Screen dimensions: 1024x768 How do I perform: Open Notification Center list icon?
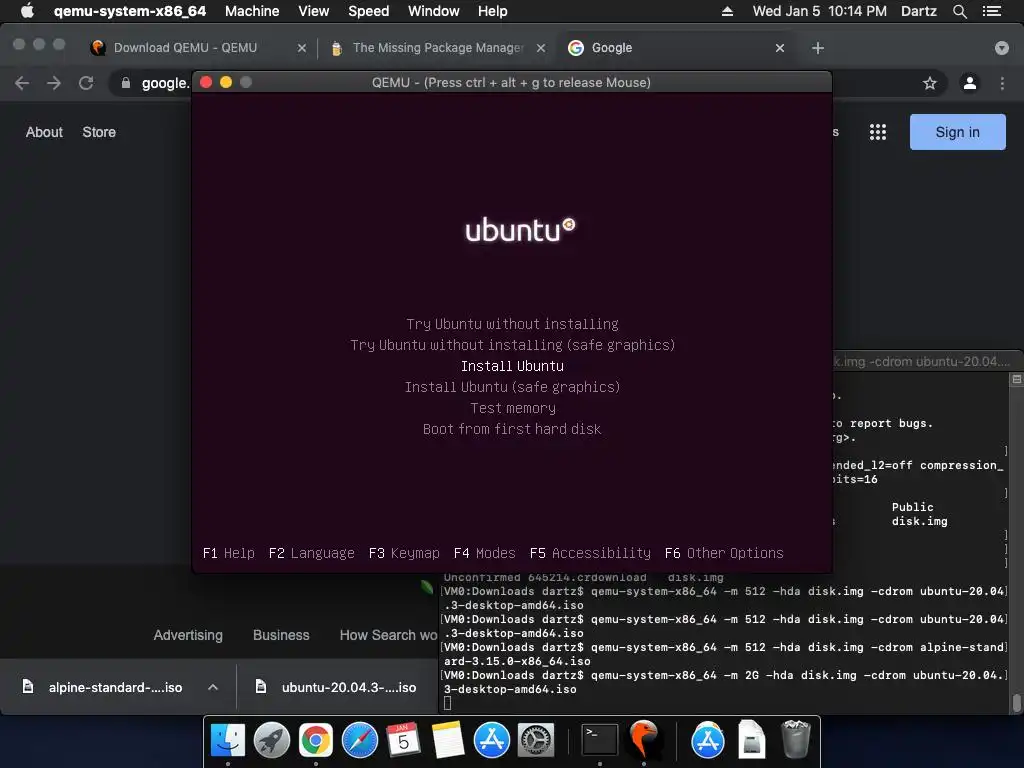[991, 11]
